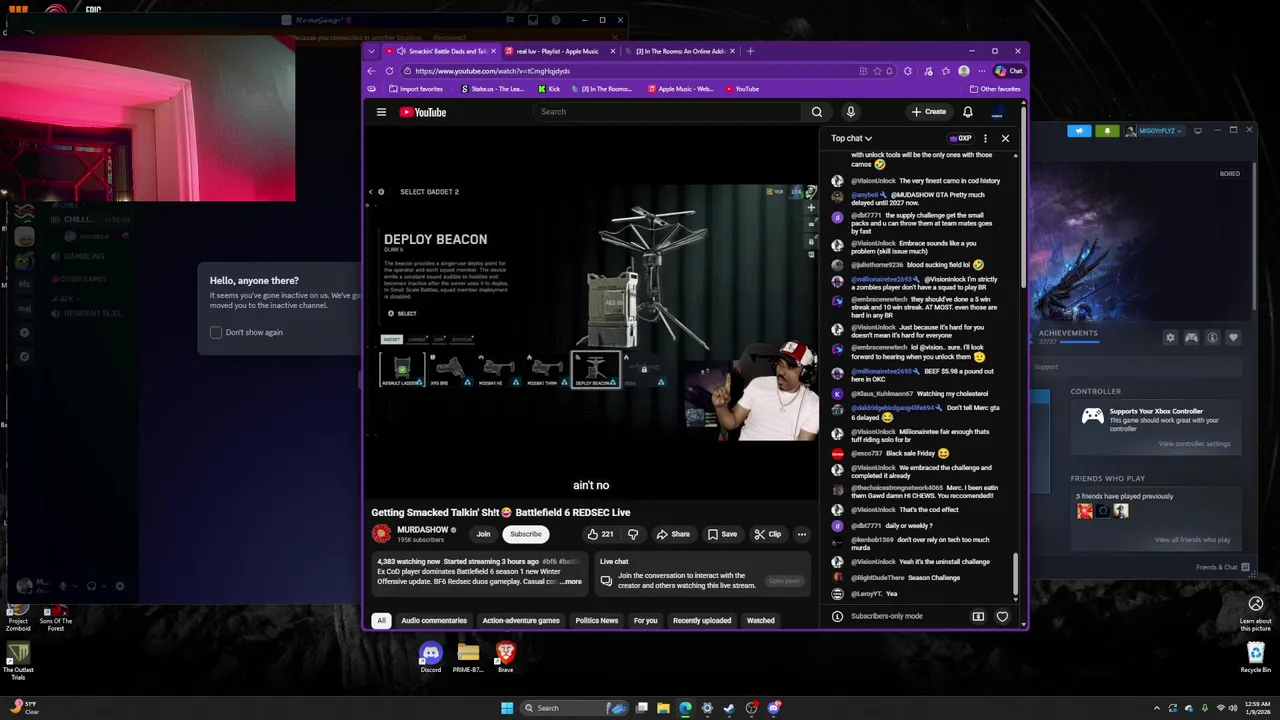
Task: Open Other favorites folder
Action: pos(995,89)
